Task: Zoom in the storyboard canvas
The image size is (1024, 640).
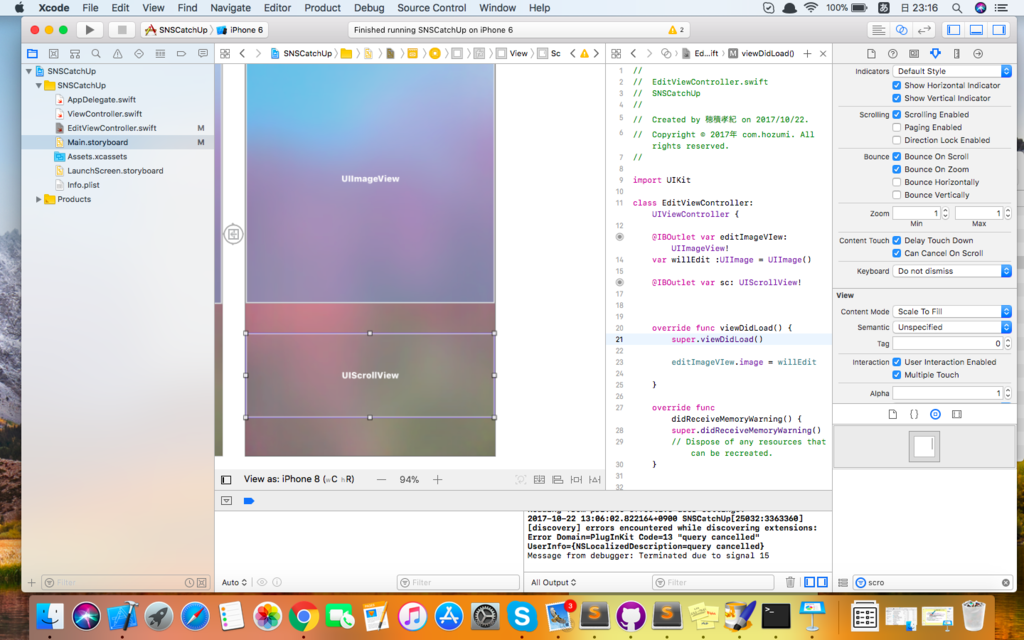Action: click(x=438, y=479)
